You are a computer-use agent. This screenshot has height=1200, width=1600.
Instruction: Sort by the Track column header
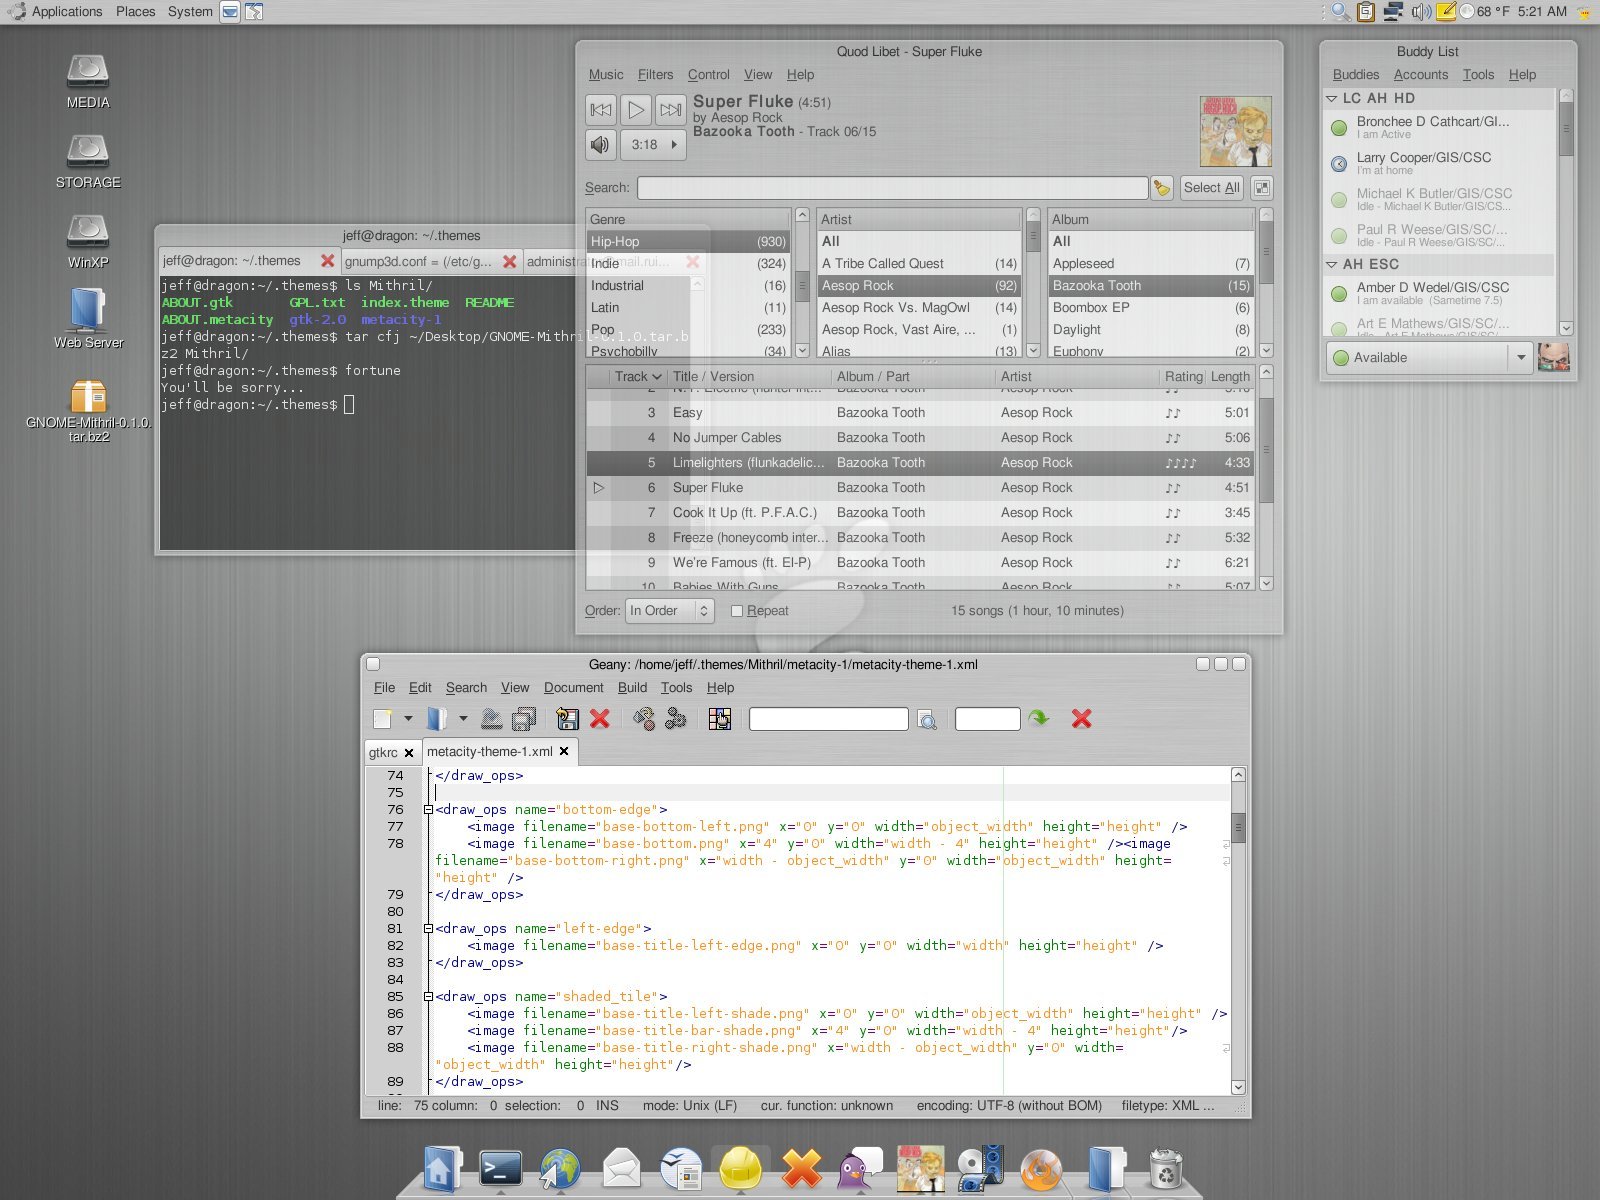638,377
